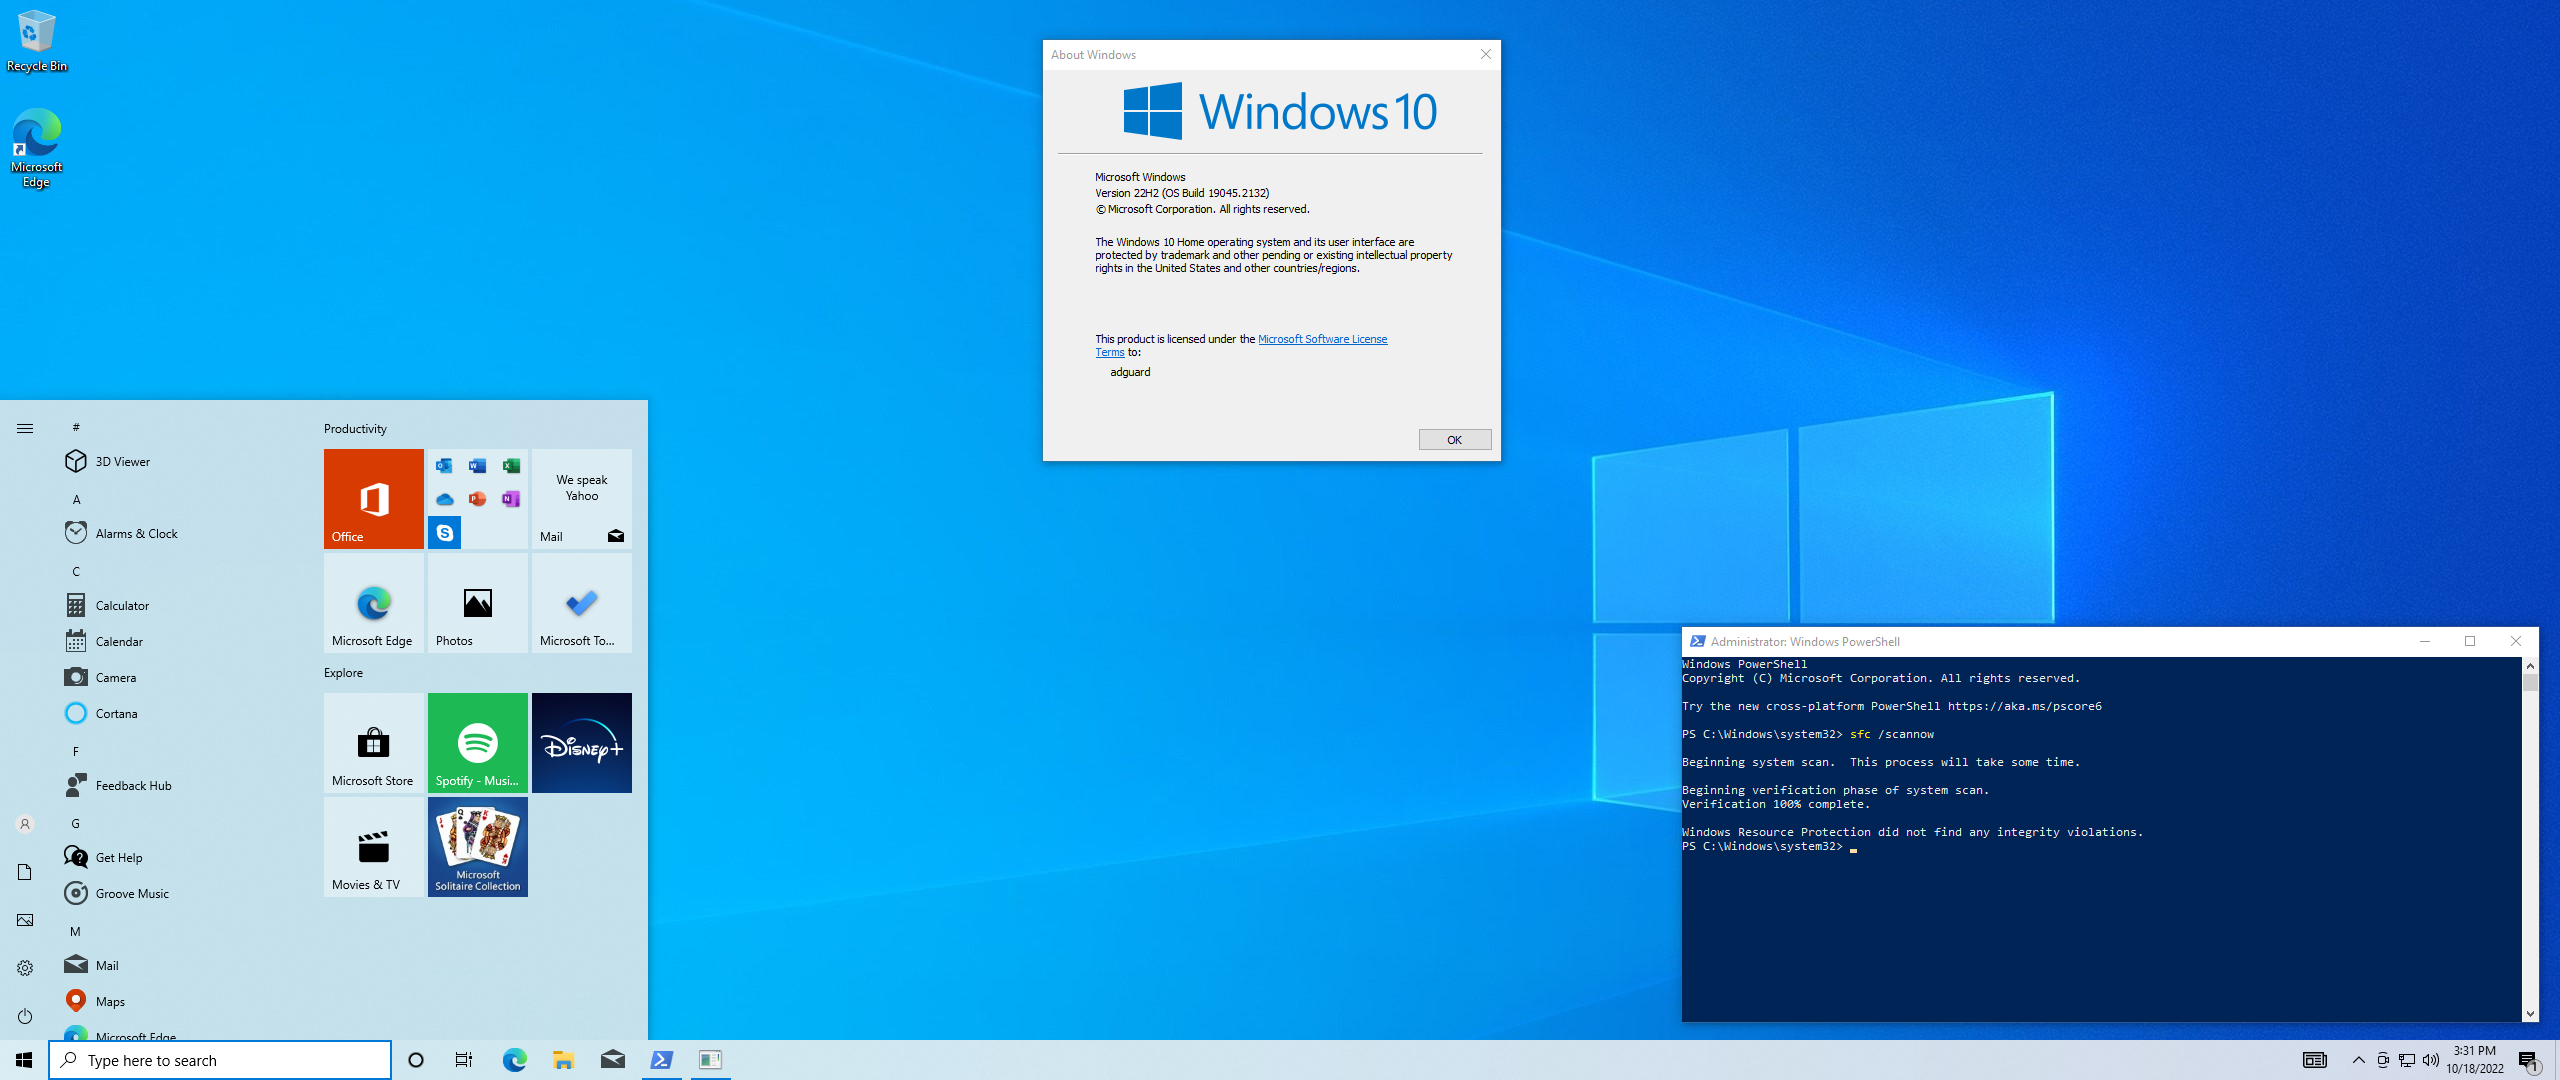This screenshot has width=2560, height=1080.
Task: Open Microsoft Solitaire Collection tile
Action: (x=478, y=846)
